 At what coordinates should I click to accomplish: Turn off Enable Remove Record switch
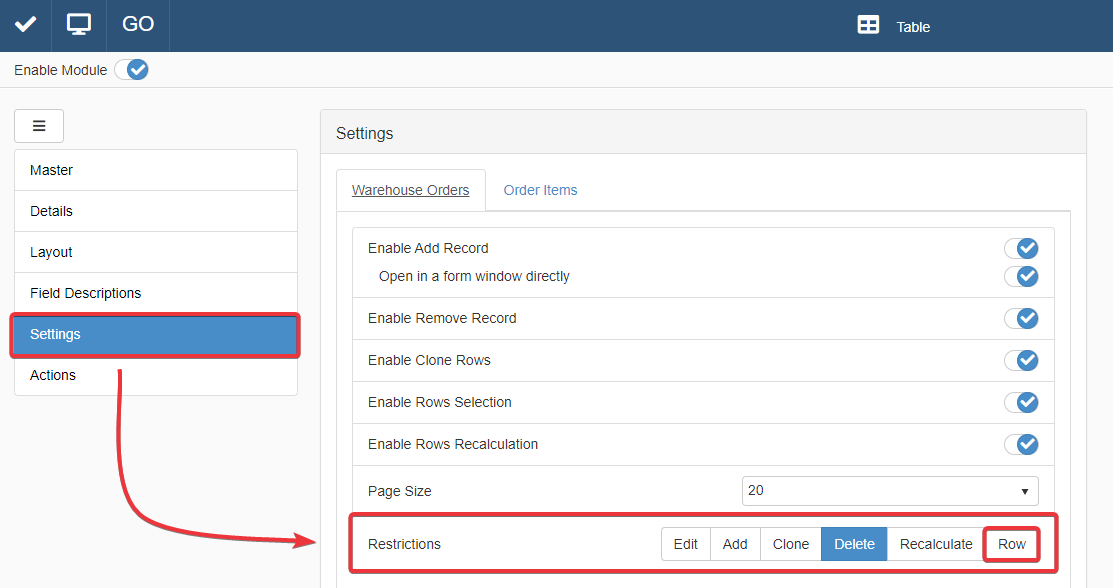coord(1021,318)
